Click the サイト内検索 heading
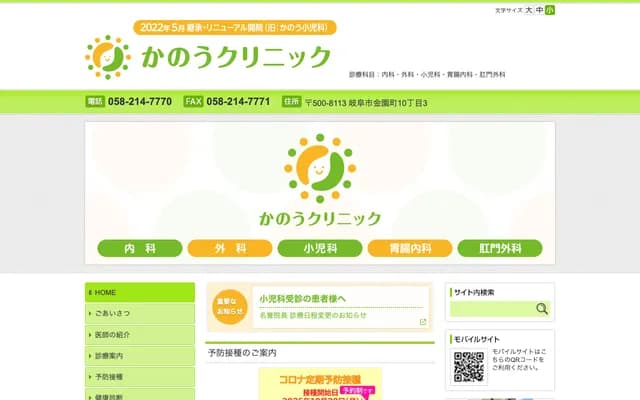The height and width of the screenshot is (400, 640). (474, 292)
